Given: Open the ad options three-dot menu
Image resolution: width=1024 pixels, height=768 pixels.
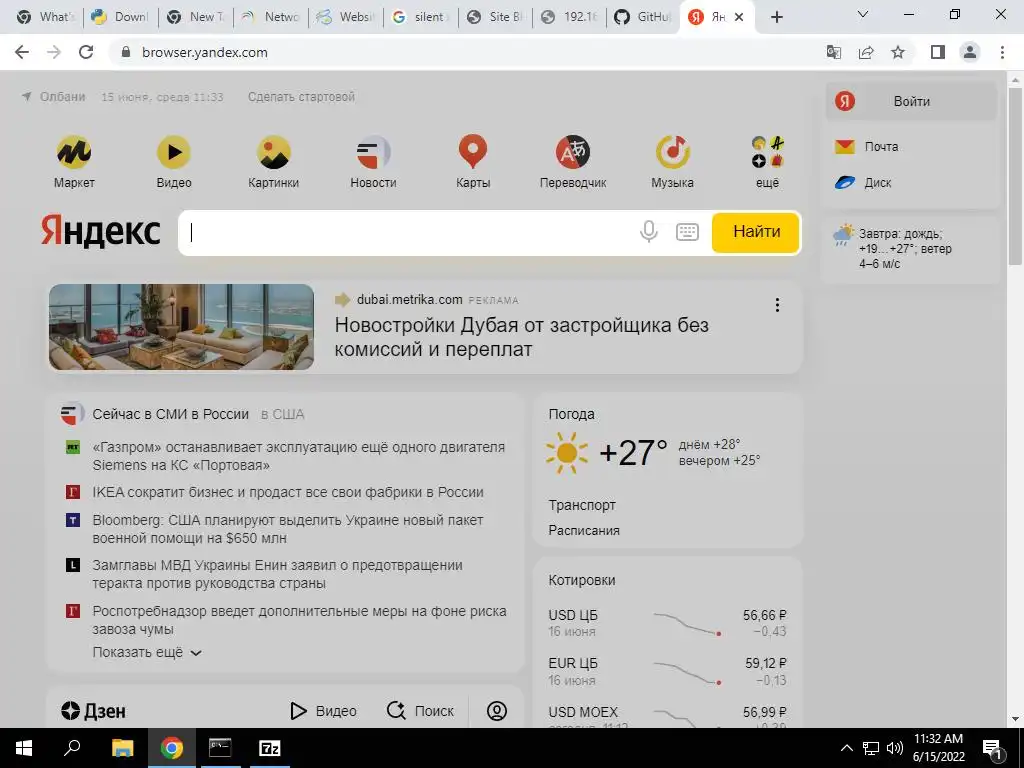Looking at the screenshot, I should pos(777,305).
